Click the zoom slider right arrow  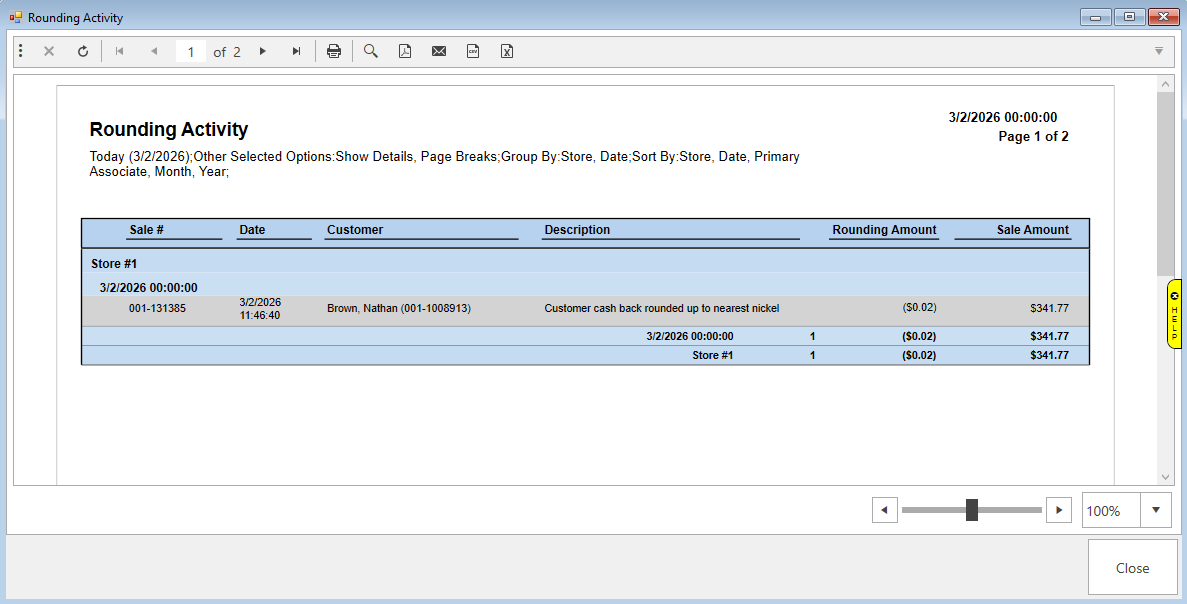pyautogui.click(x=1058, y=510)
